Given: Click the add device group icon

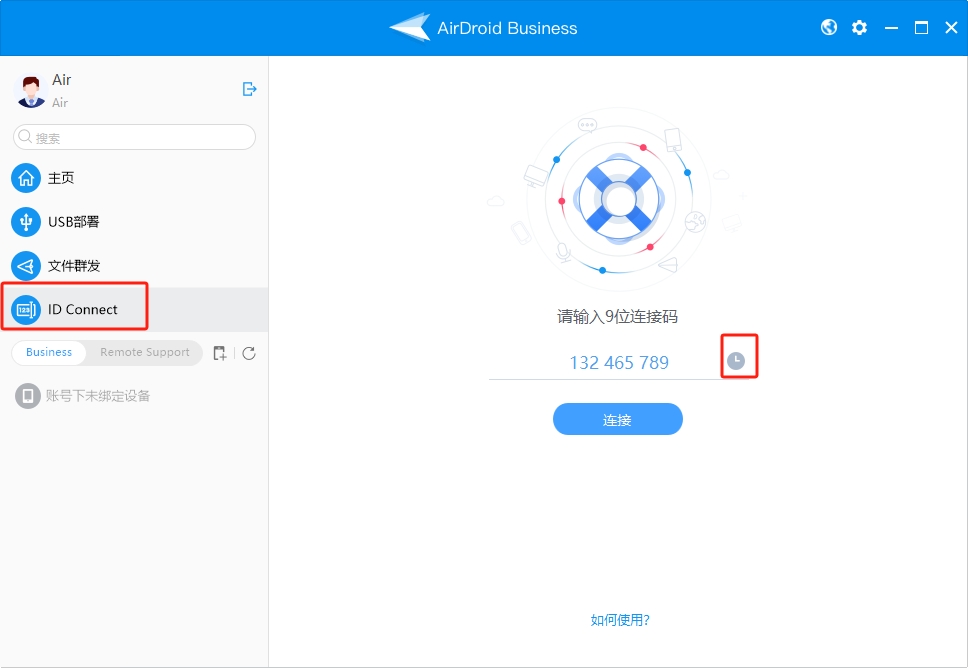Looking at the screenshot, I should (220, 353).
